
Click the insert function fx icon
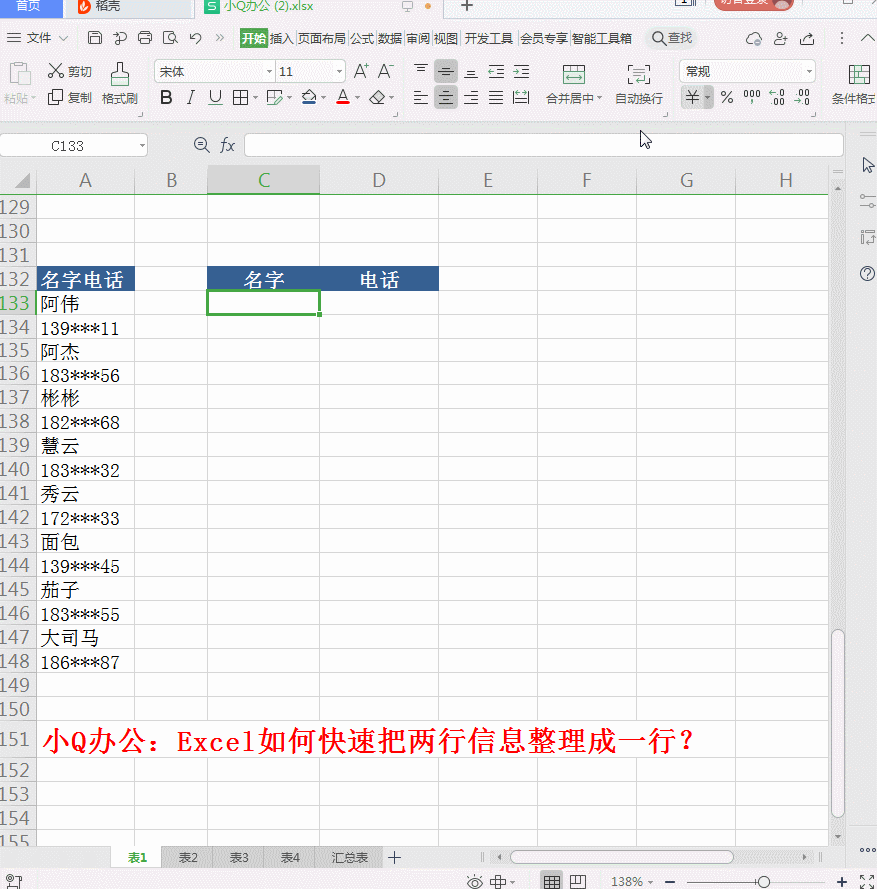pyautogui.click(x=227, y=145)
